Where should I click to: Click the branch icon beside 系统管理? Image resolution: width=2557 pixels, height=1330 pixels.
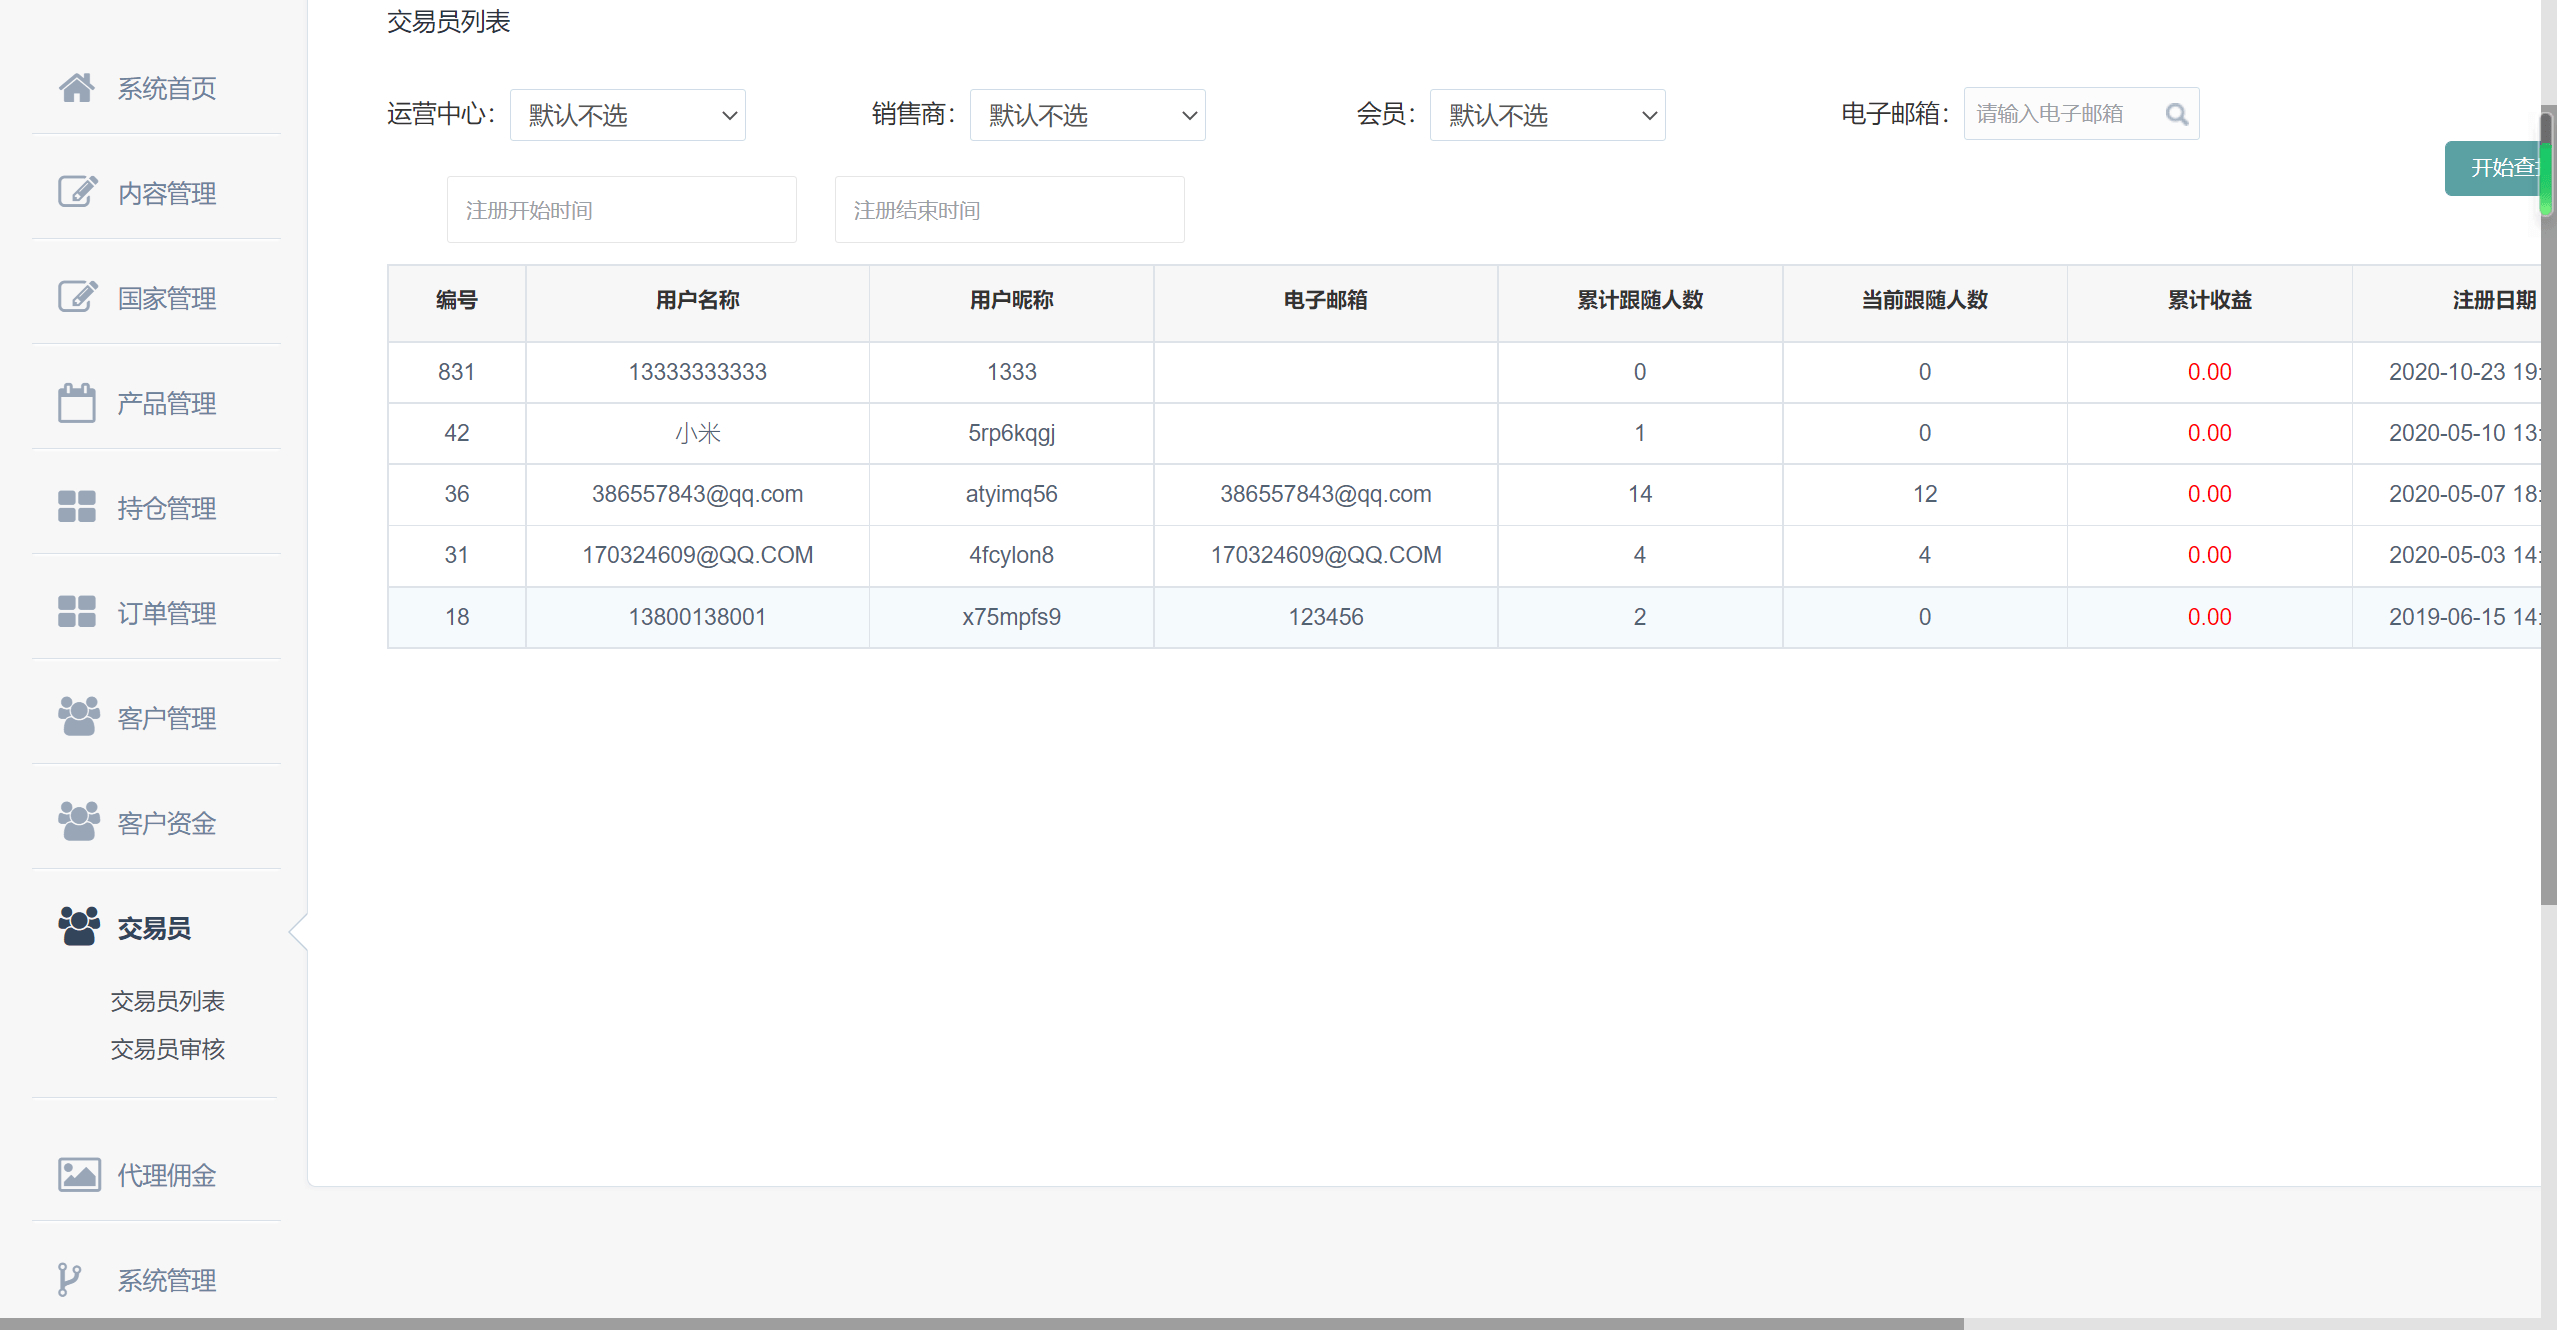pos(68,1279)
